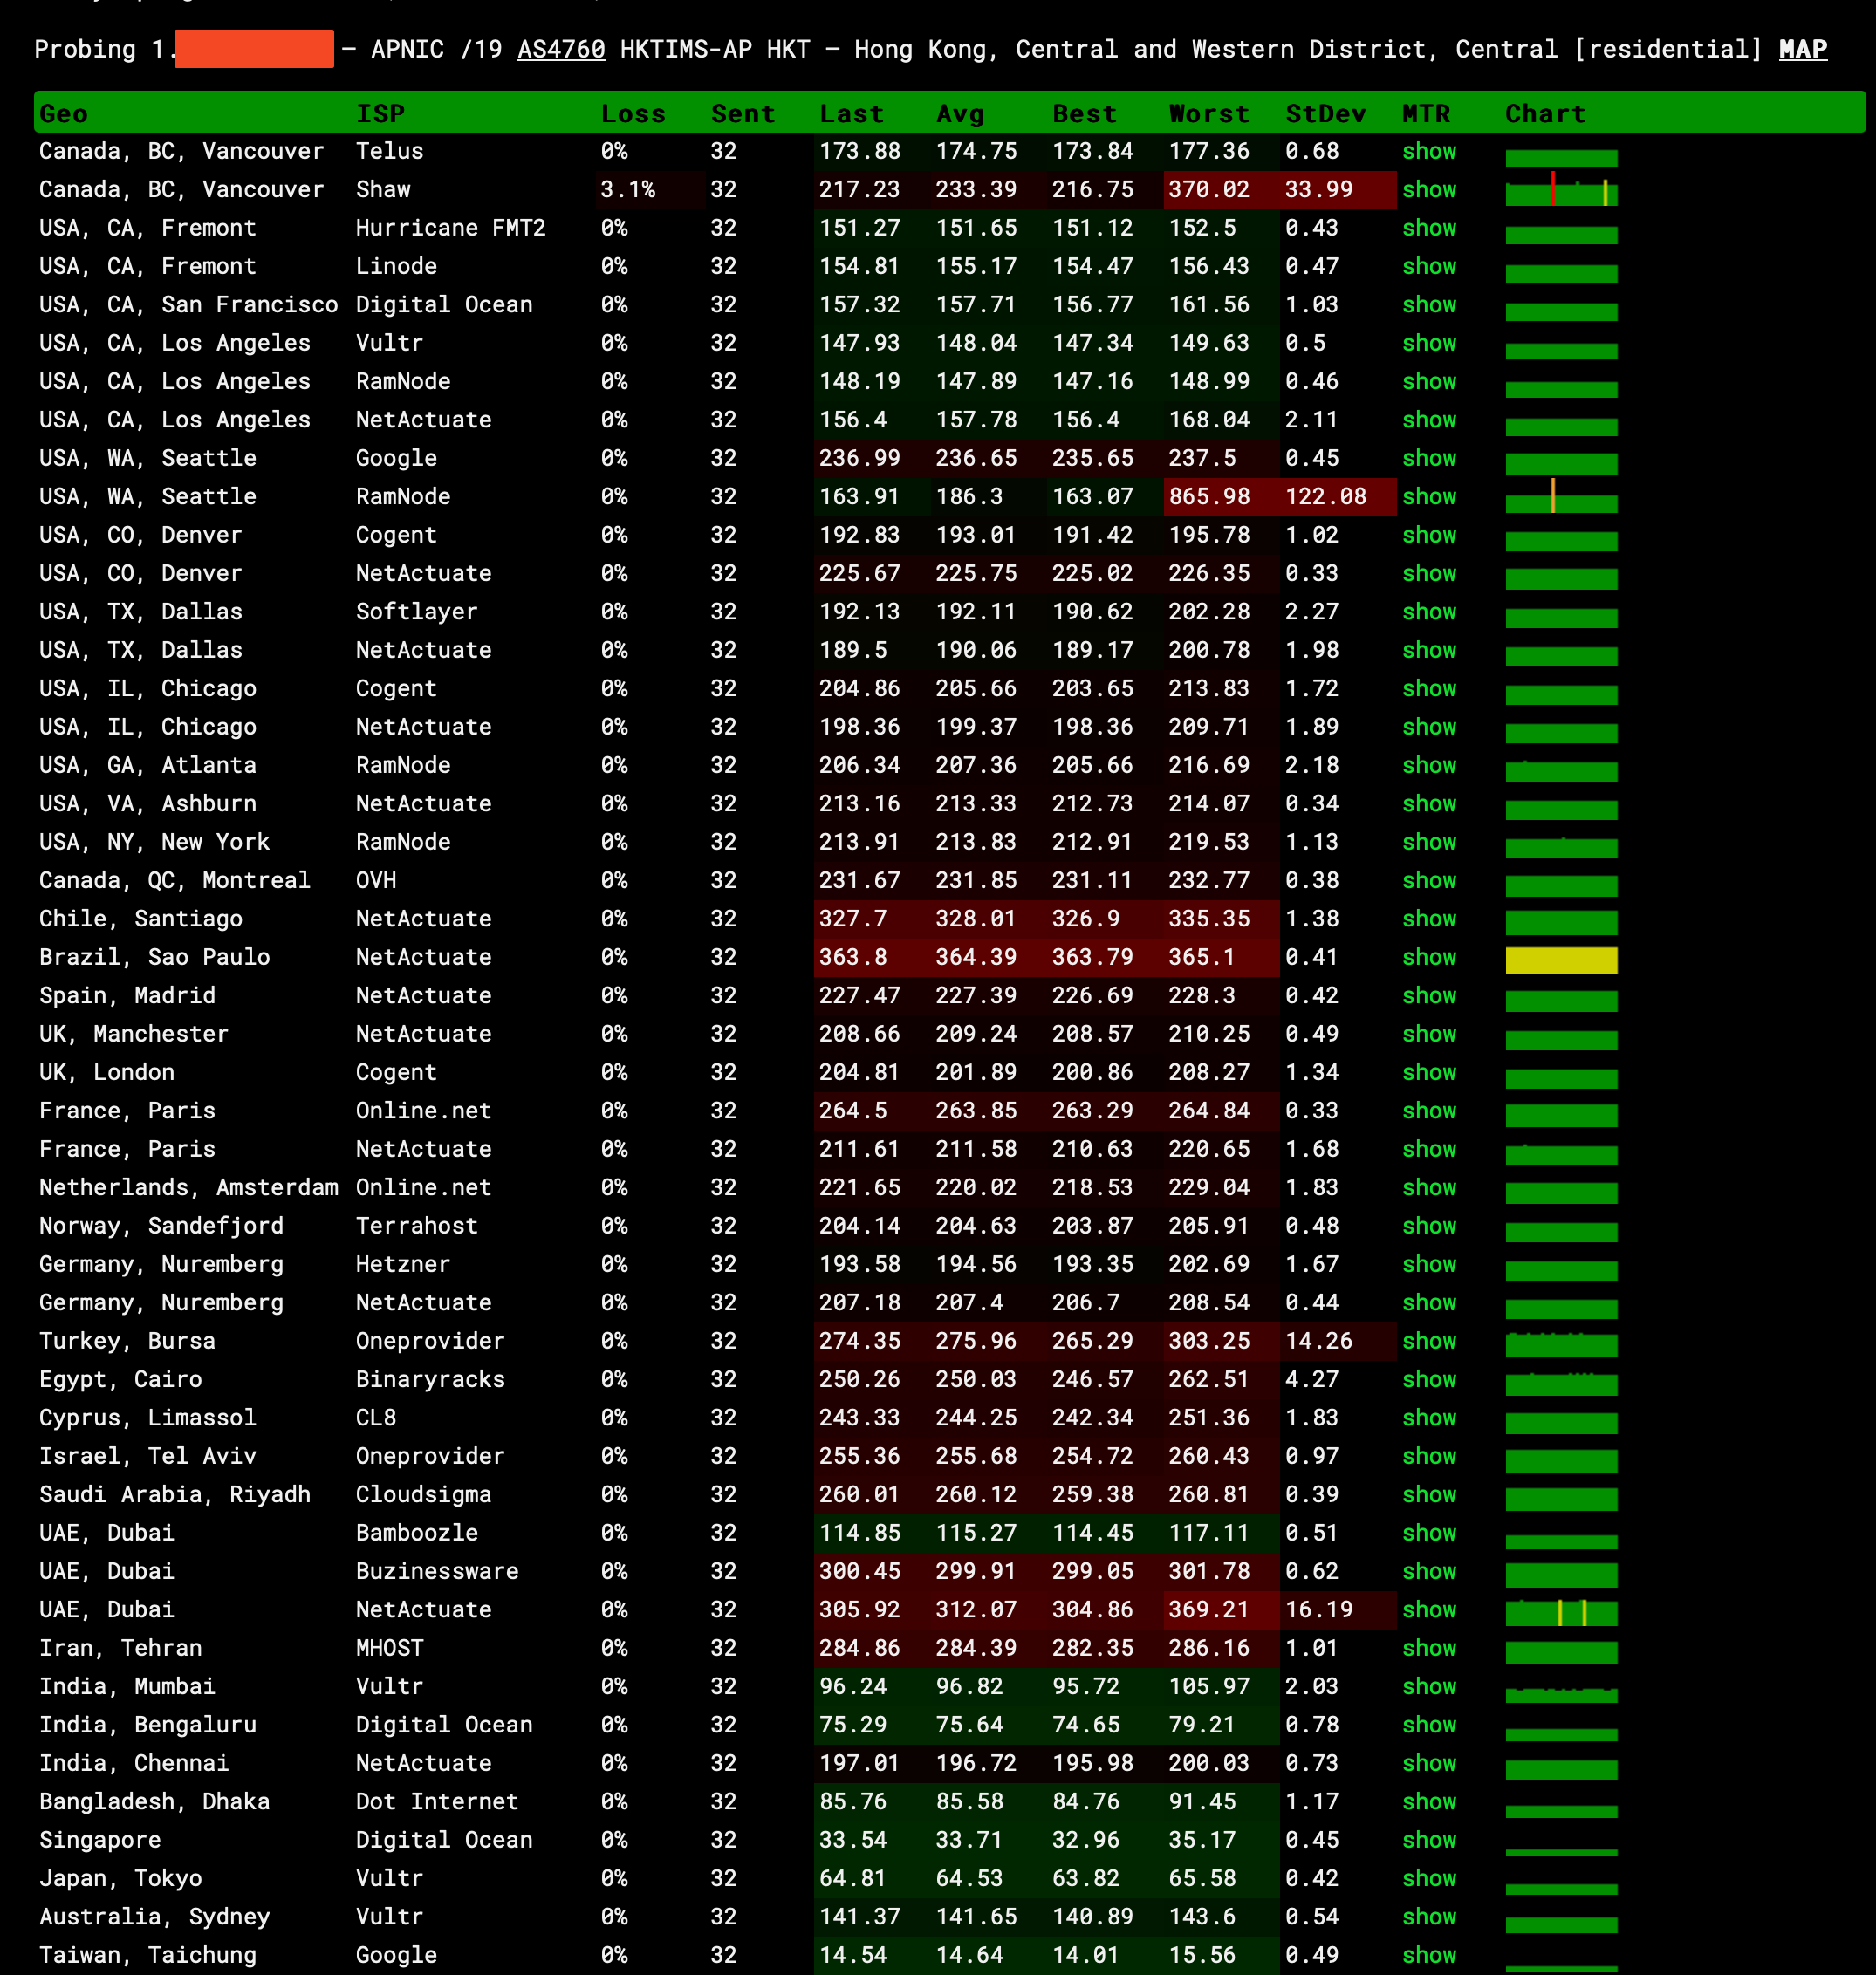This screenshot has height=1975, width=1876.
Task: Click worst value 865.98 for RamNode Seattle
Action: (x=1209, y=496)
